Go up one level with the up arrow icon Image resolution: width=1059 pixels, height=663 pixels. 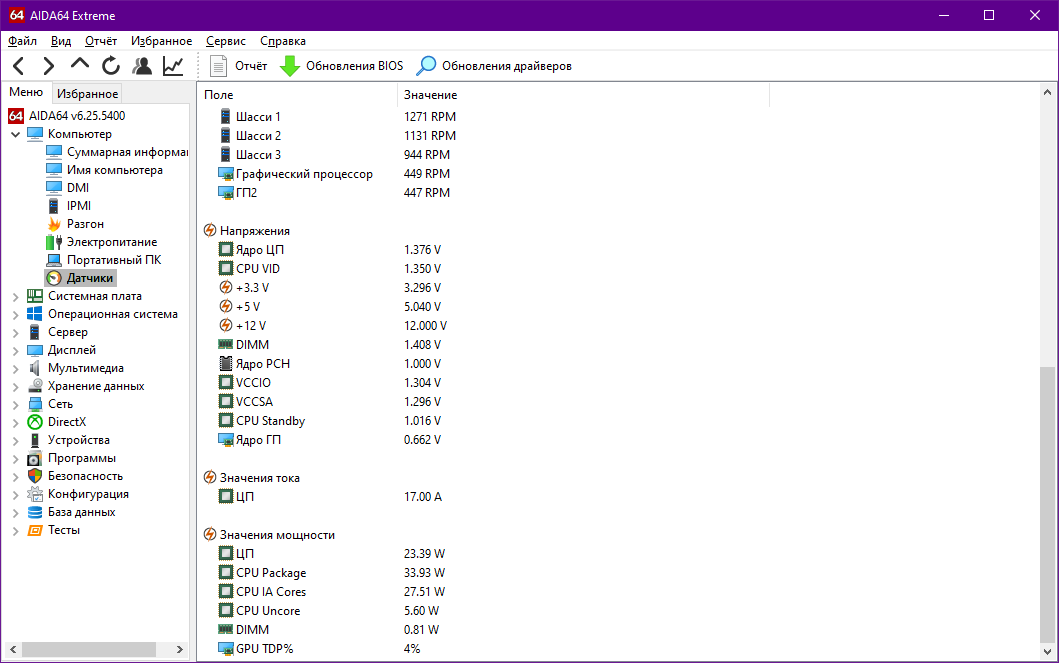click(80, 64)
